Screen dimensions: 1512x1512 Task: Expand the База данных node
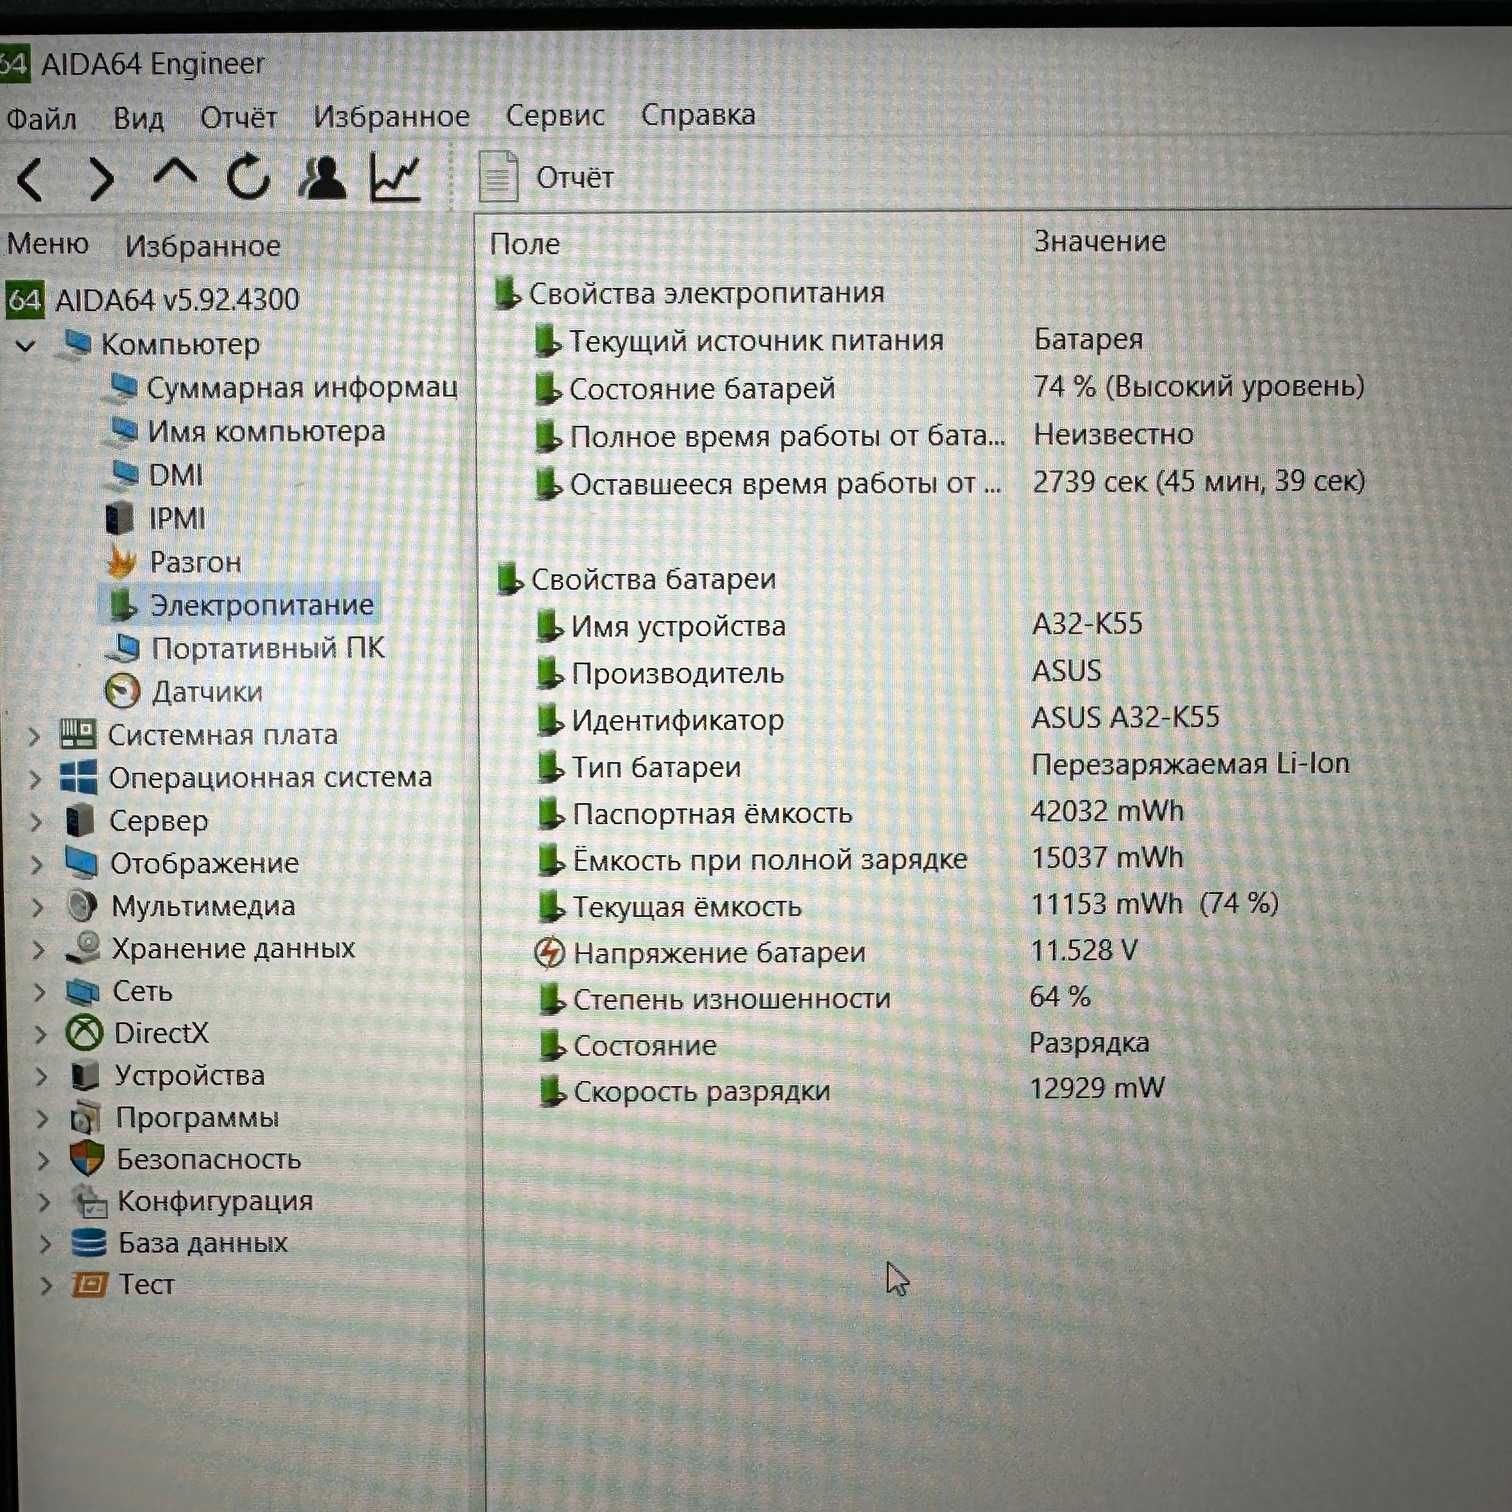tap(45, 1244)
